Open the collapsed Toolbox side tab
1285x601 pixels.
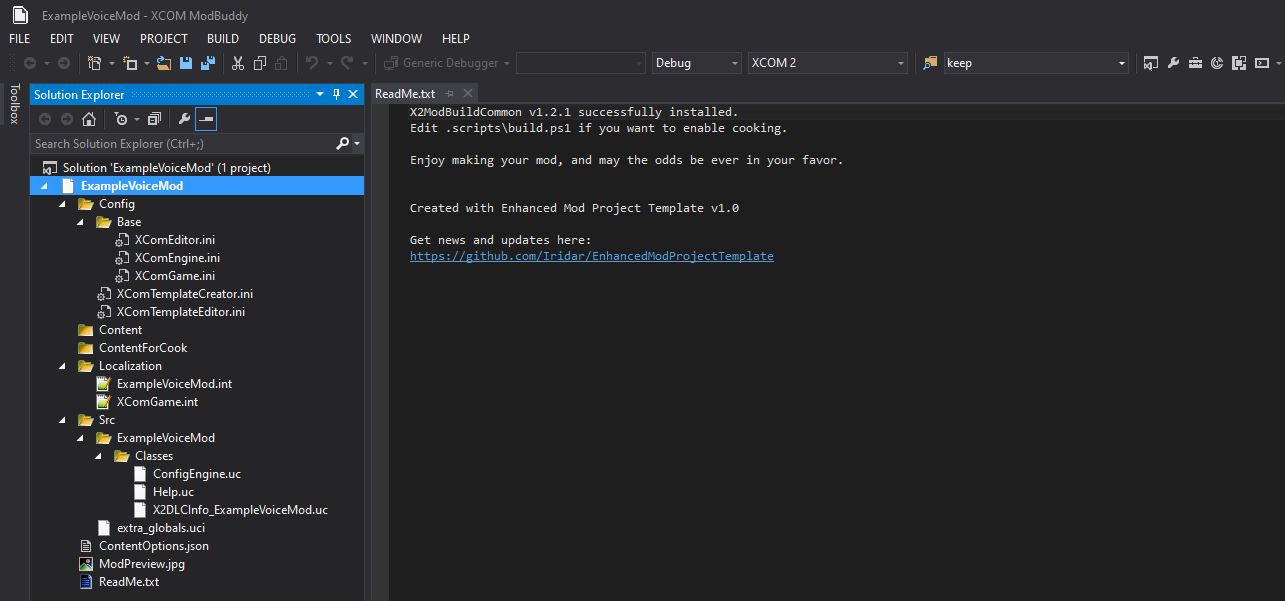pyautogui.click(x=14, y=104)
